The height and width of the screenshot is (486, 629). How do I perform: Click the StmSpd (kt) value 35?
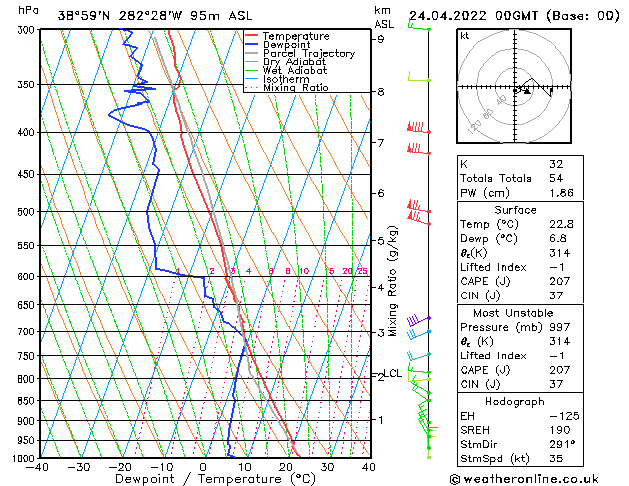(x=556, y=458)
